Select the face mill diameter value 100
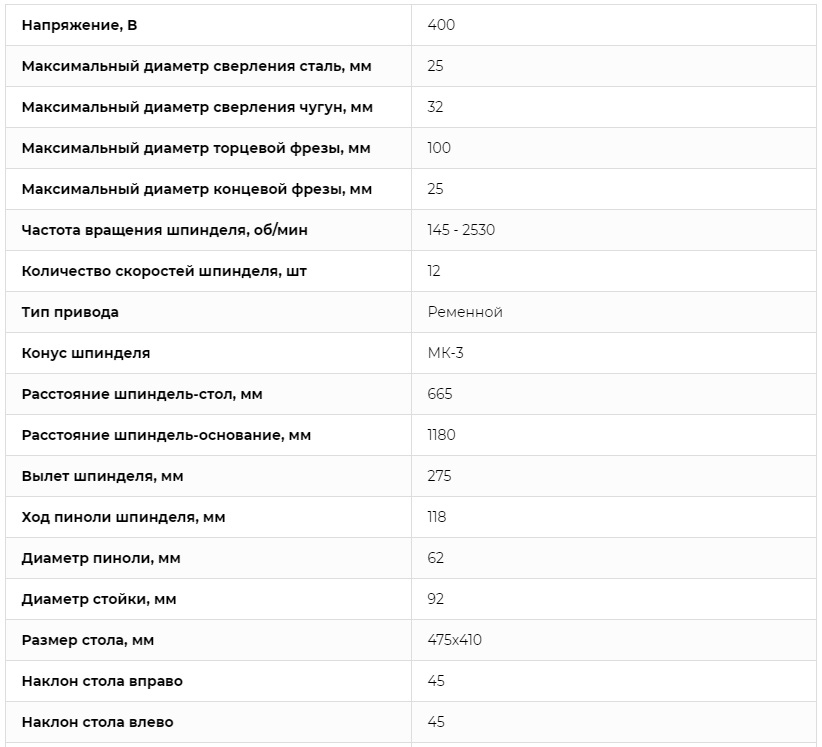The image size is (822, 747). [x=439, y=148]
